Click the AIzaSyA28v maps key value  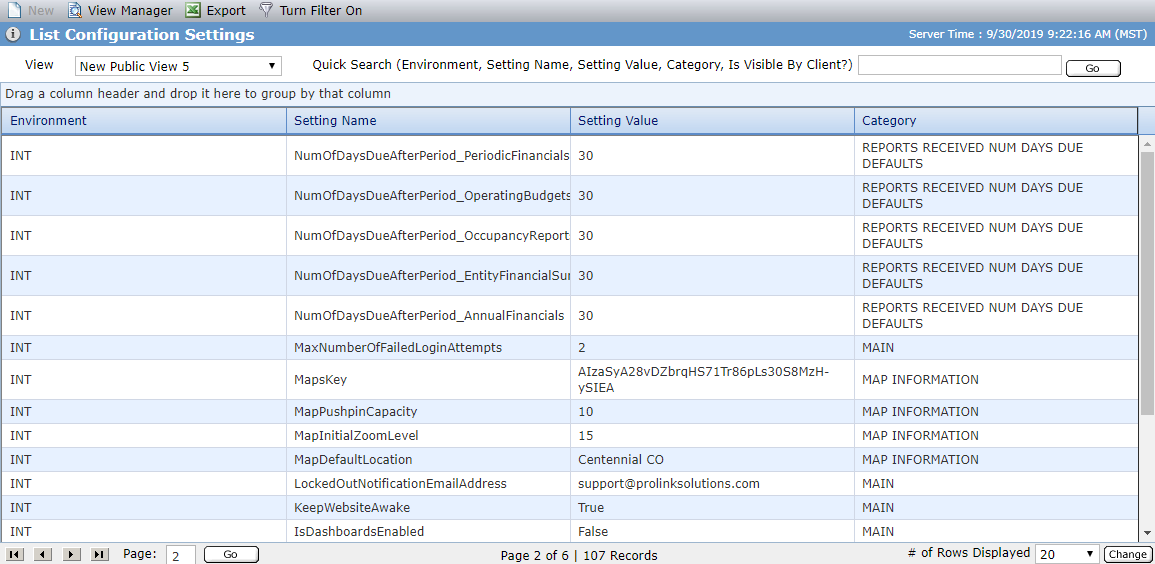coord(703,380)
